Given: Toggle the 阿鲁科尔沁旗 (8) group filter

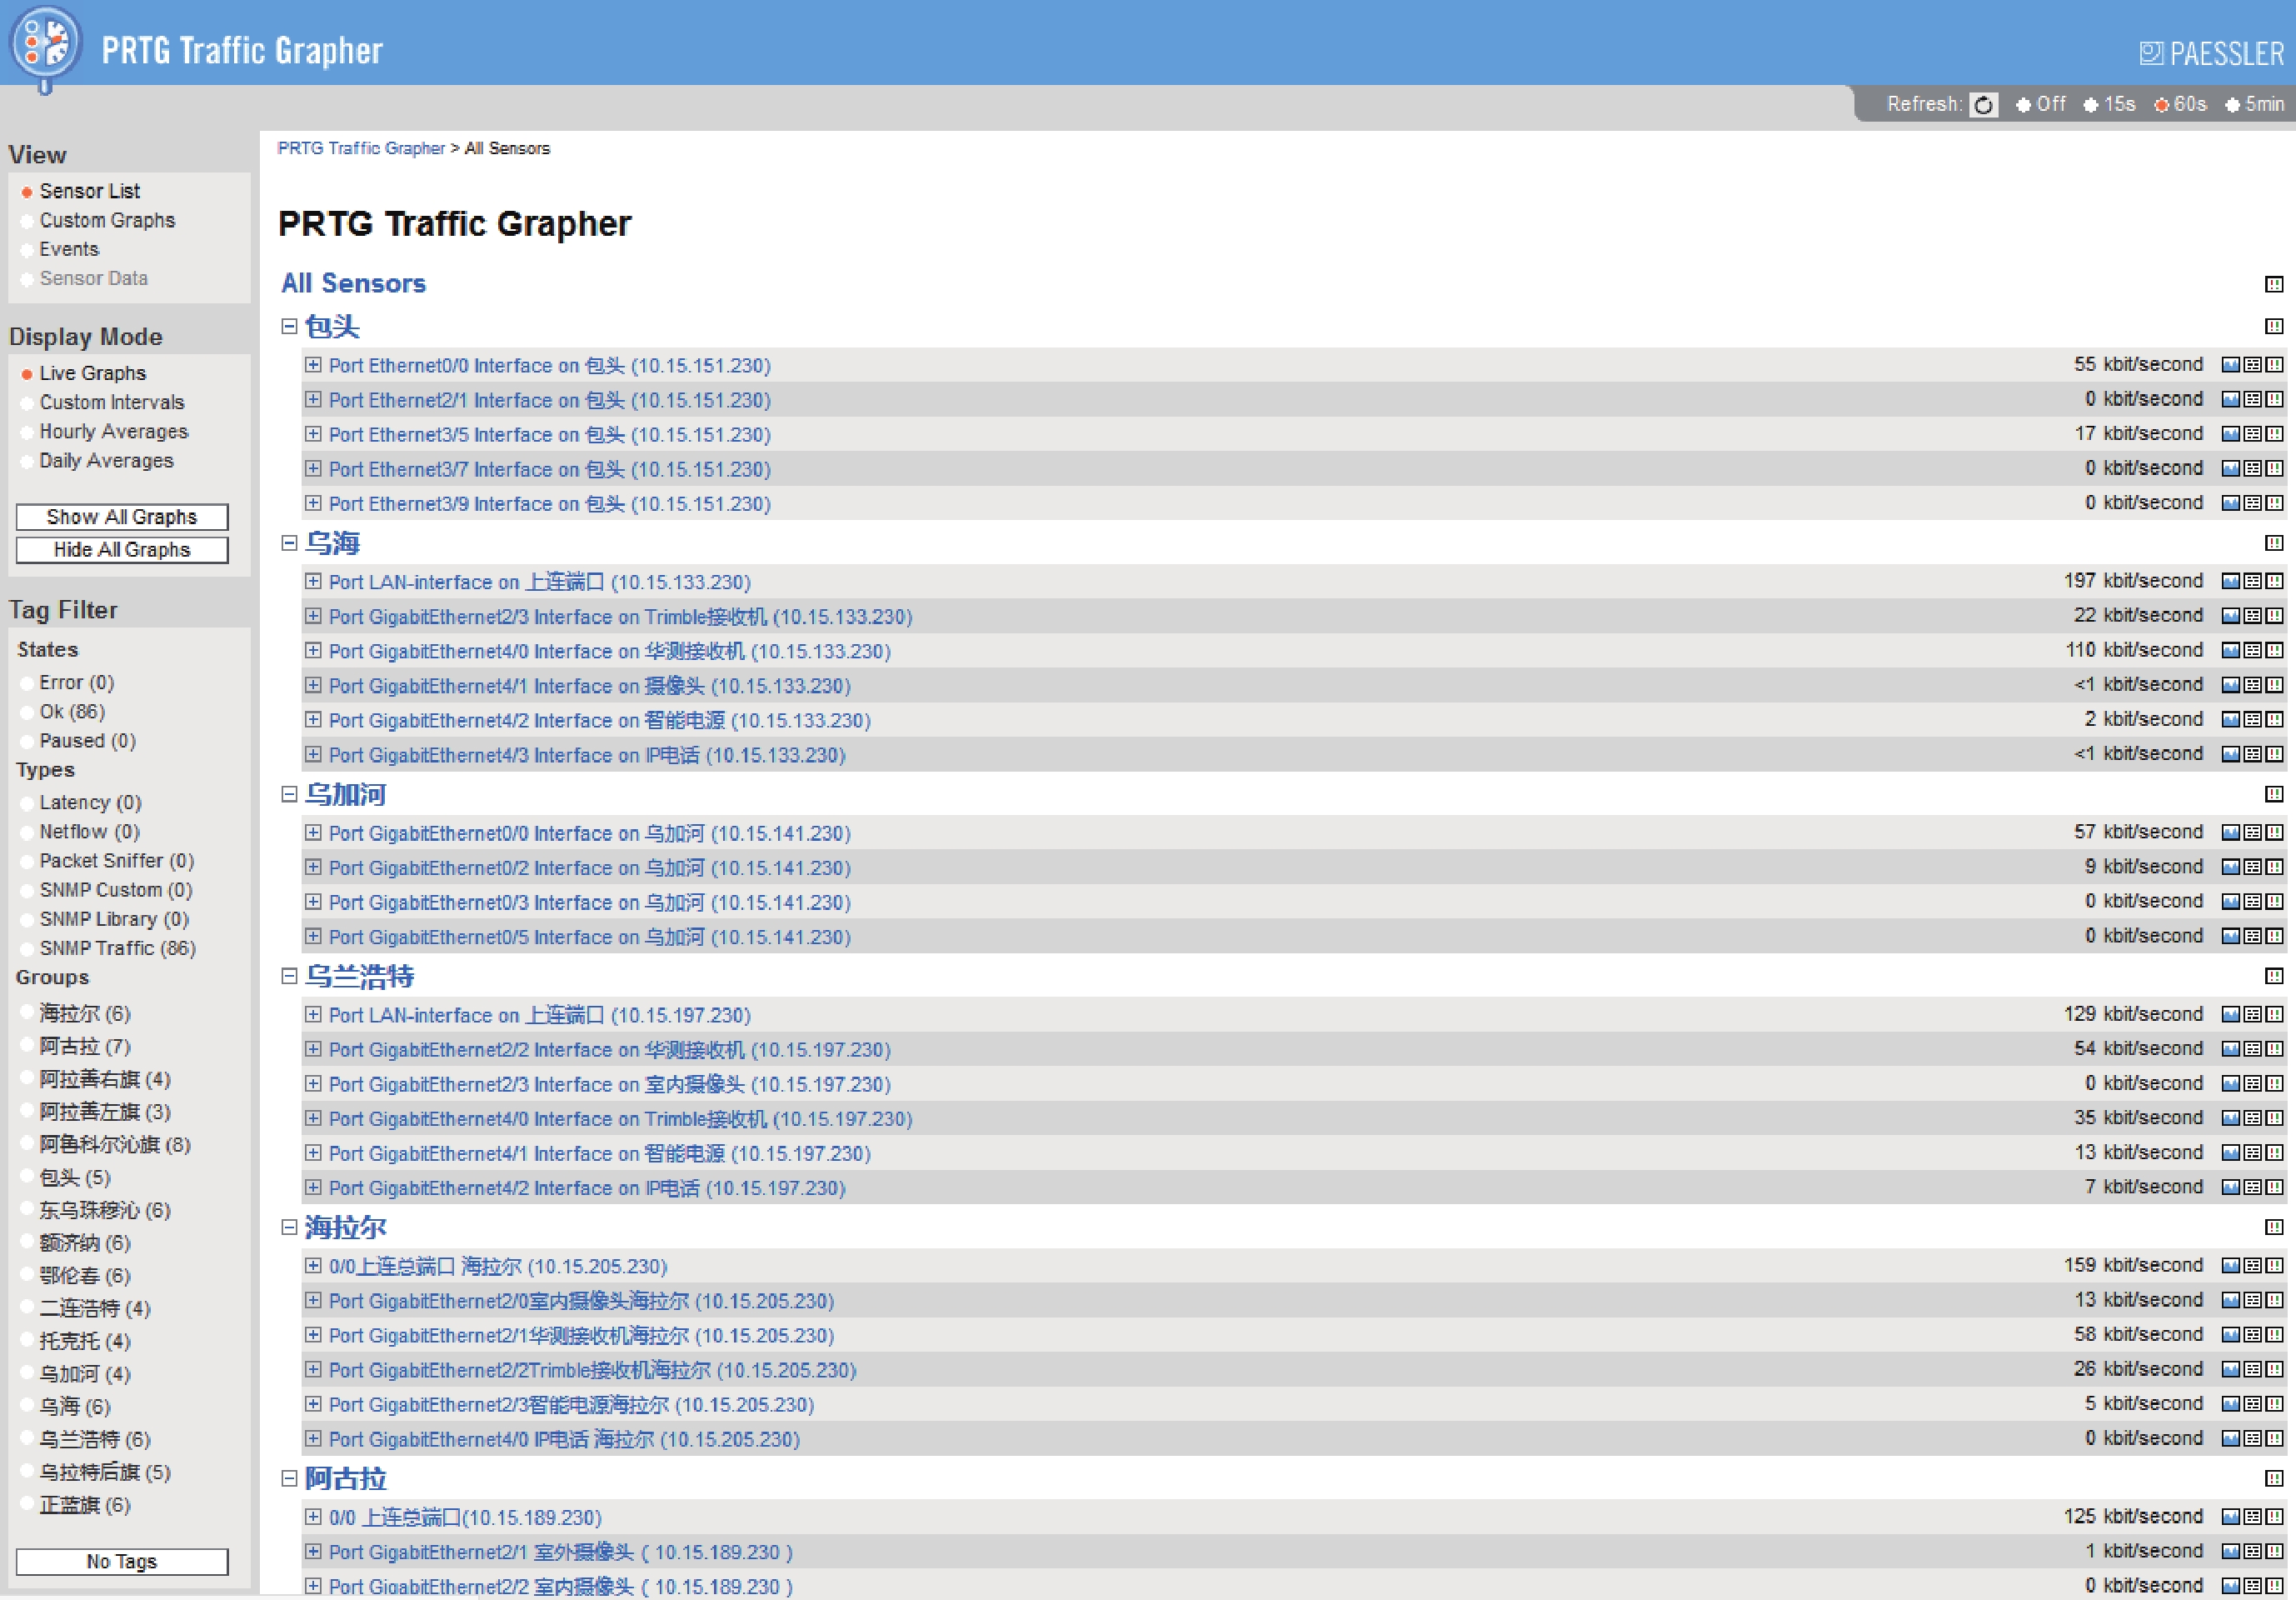Looking at the screenshot, I should [x=115, y=1144].
